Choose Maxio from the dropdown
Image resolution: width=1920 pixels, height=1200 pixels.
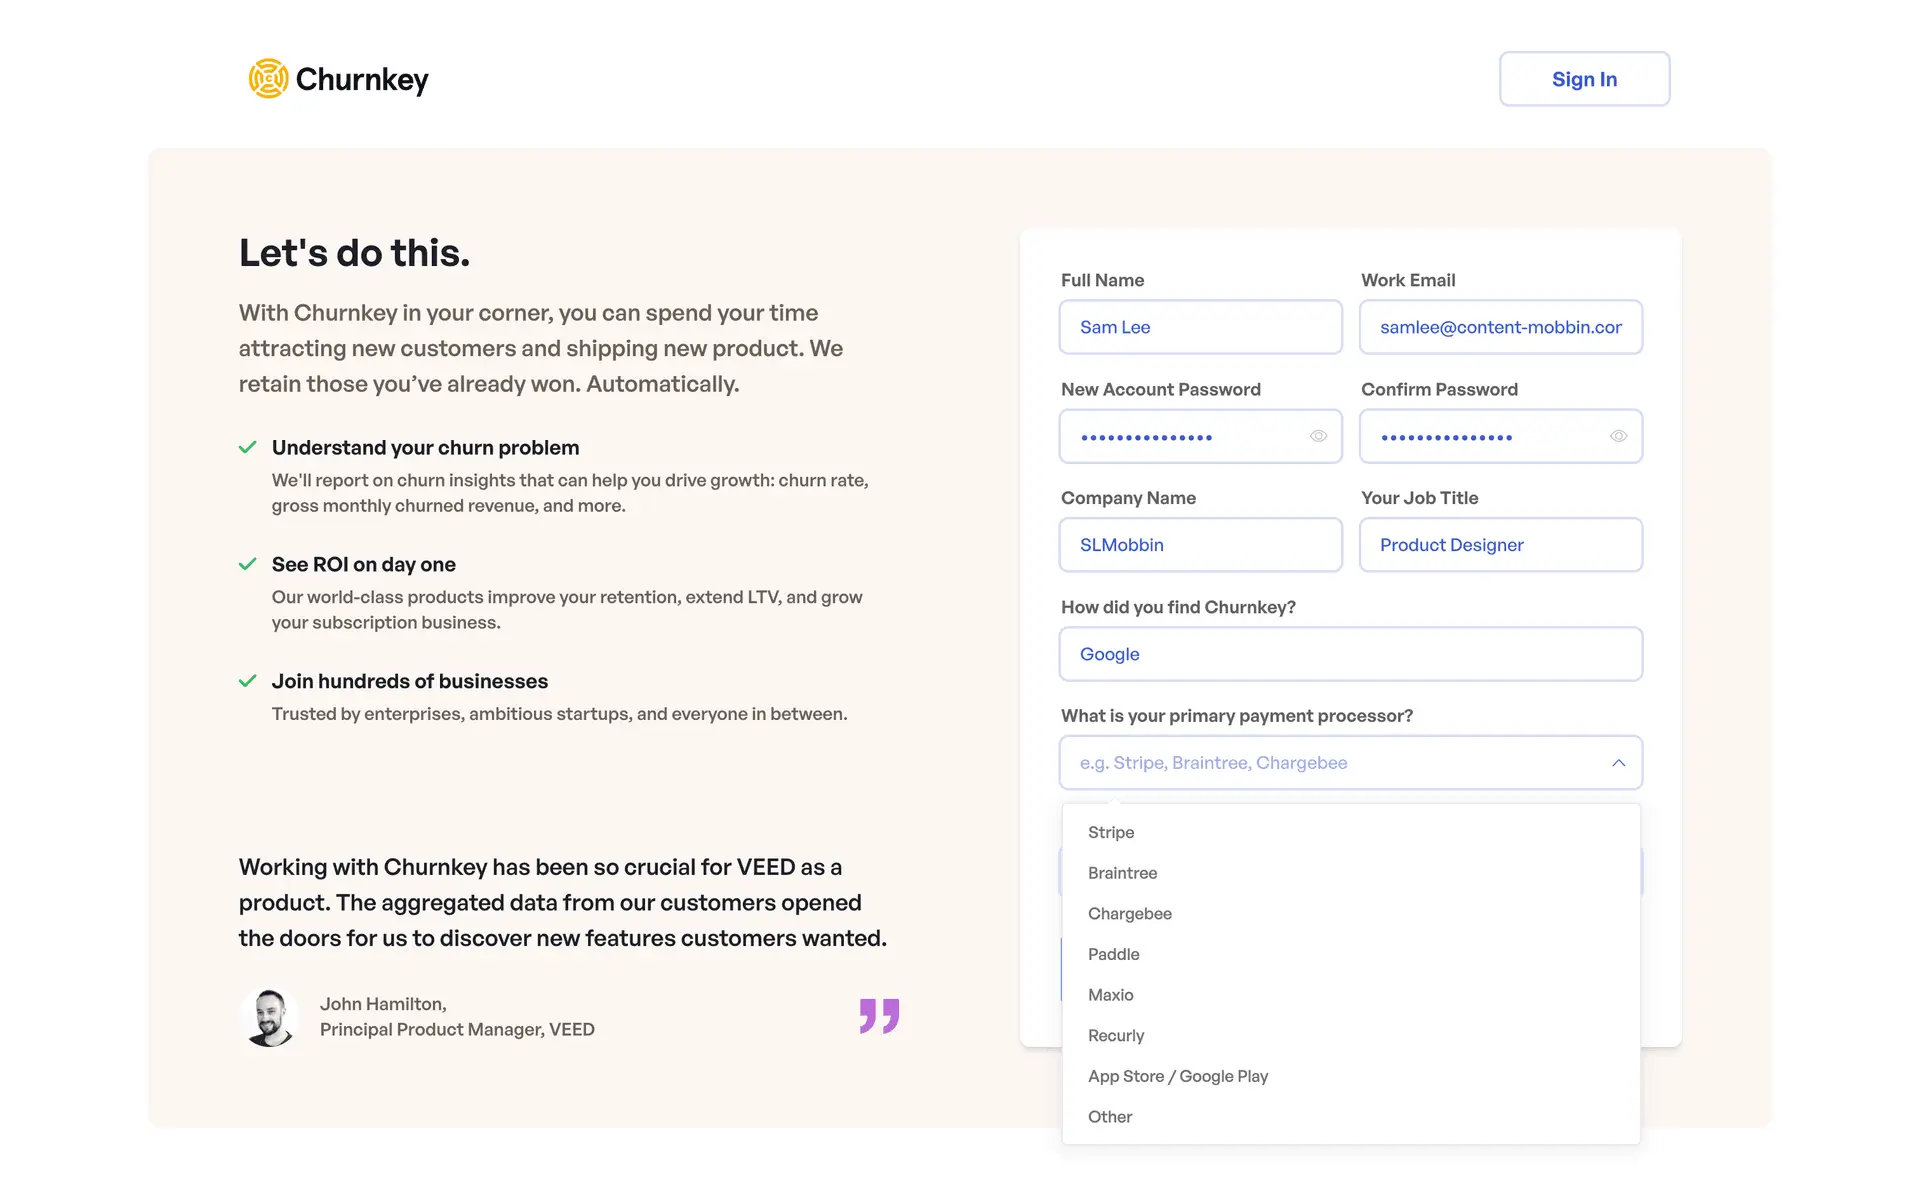1110,995
